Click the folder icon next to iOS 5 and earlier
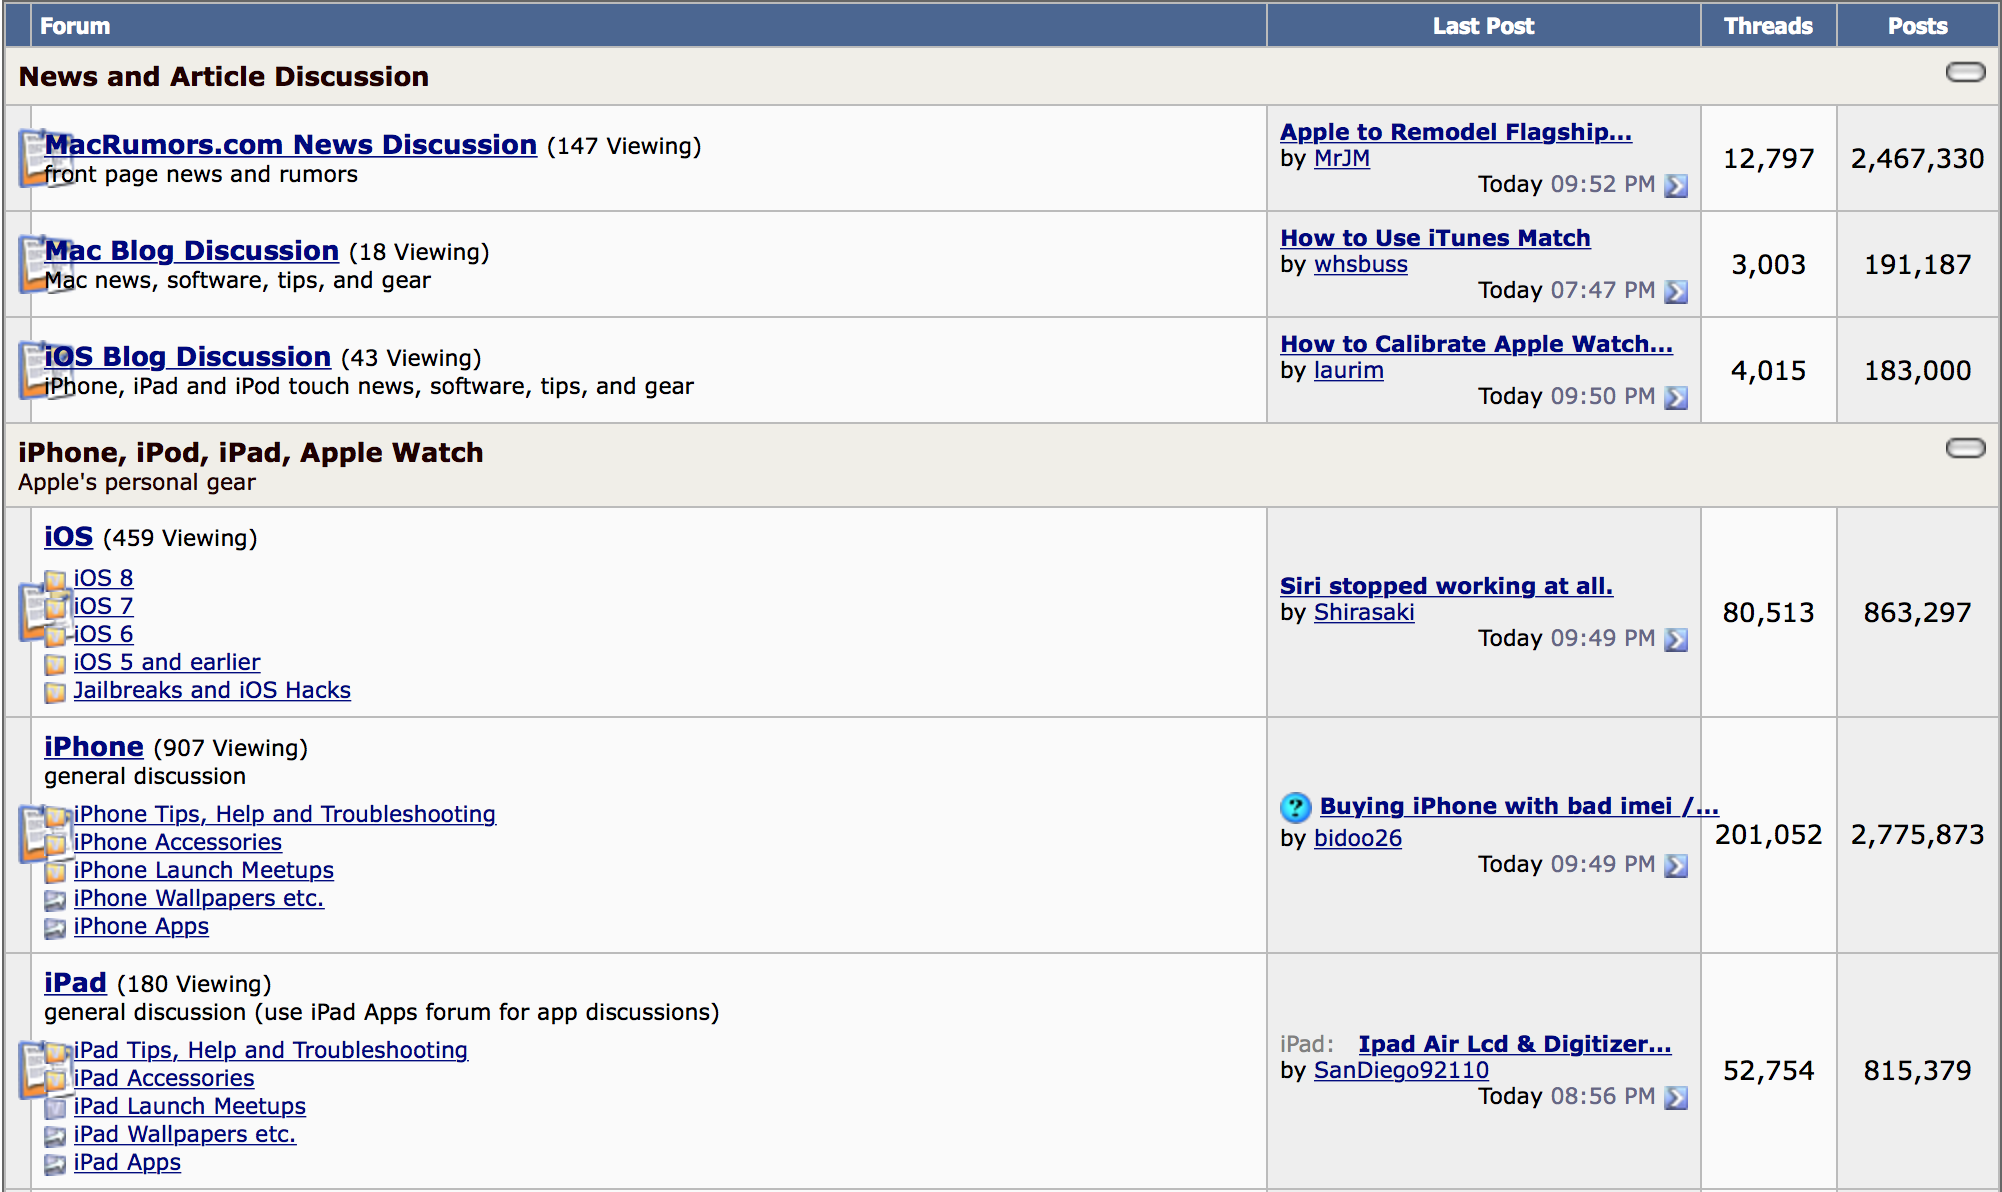This screenshot has height=1192, width=2002. pyautogui.click(x=56, y=664)
